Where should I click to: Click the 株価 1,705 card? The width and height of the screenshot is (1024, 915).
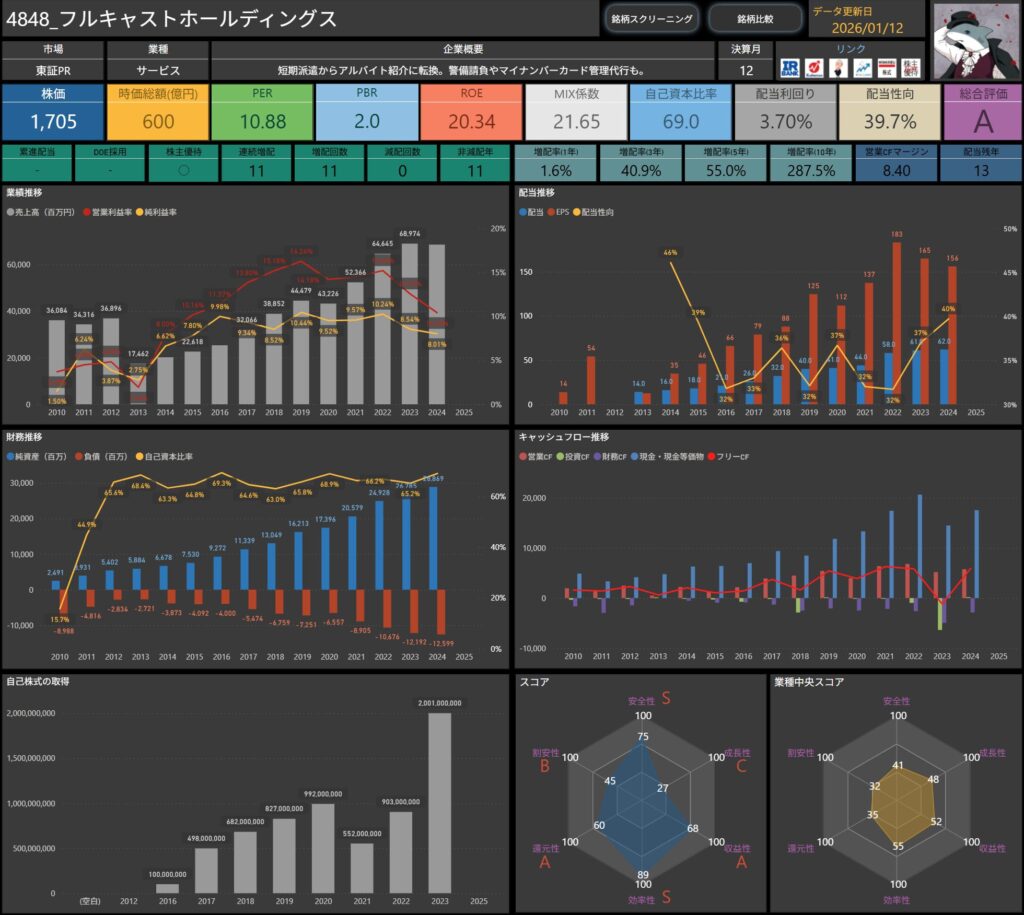point(52,112)
